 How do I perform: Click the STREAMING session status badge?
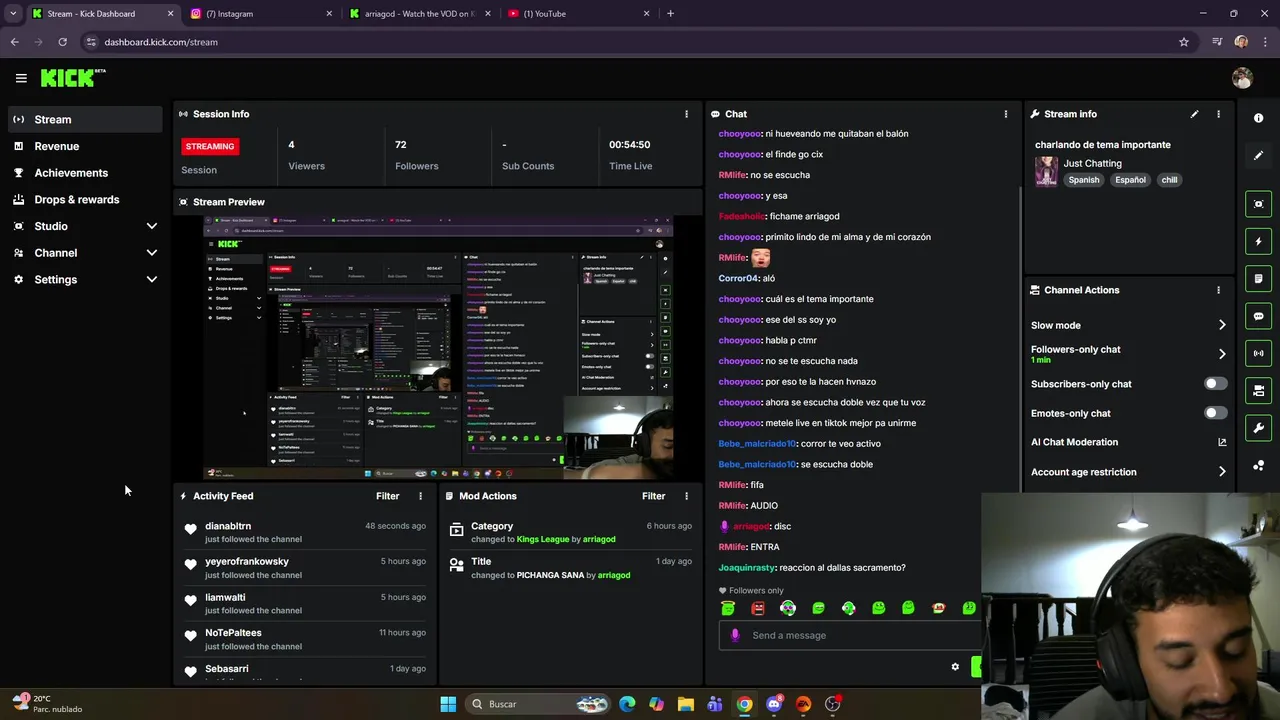[210, 146]
